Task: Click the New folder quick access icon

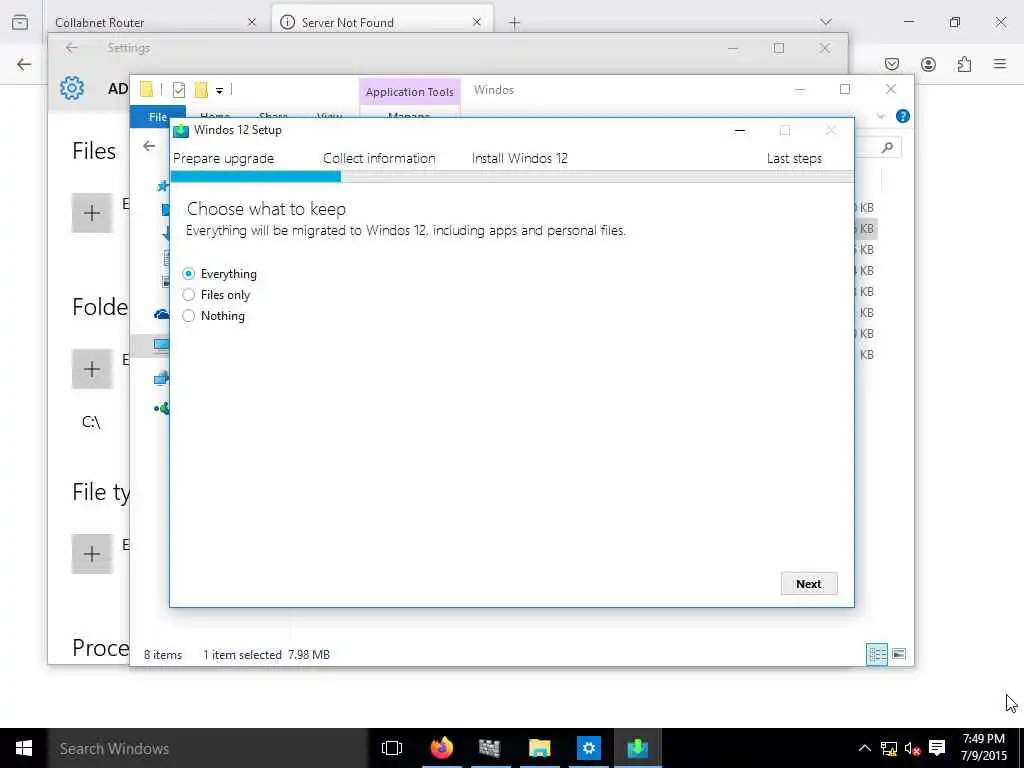Action: pyautogui.click(x=201, y=89)
